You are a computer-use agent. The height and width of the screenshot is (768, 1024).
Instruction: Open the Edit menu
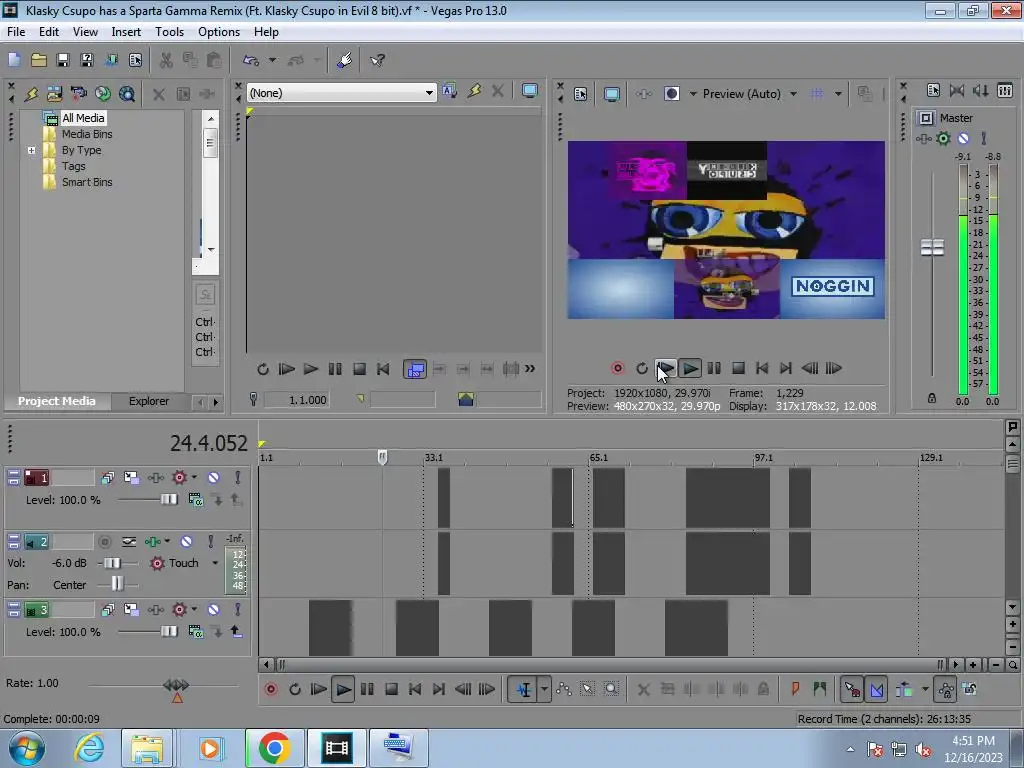49,32
